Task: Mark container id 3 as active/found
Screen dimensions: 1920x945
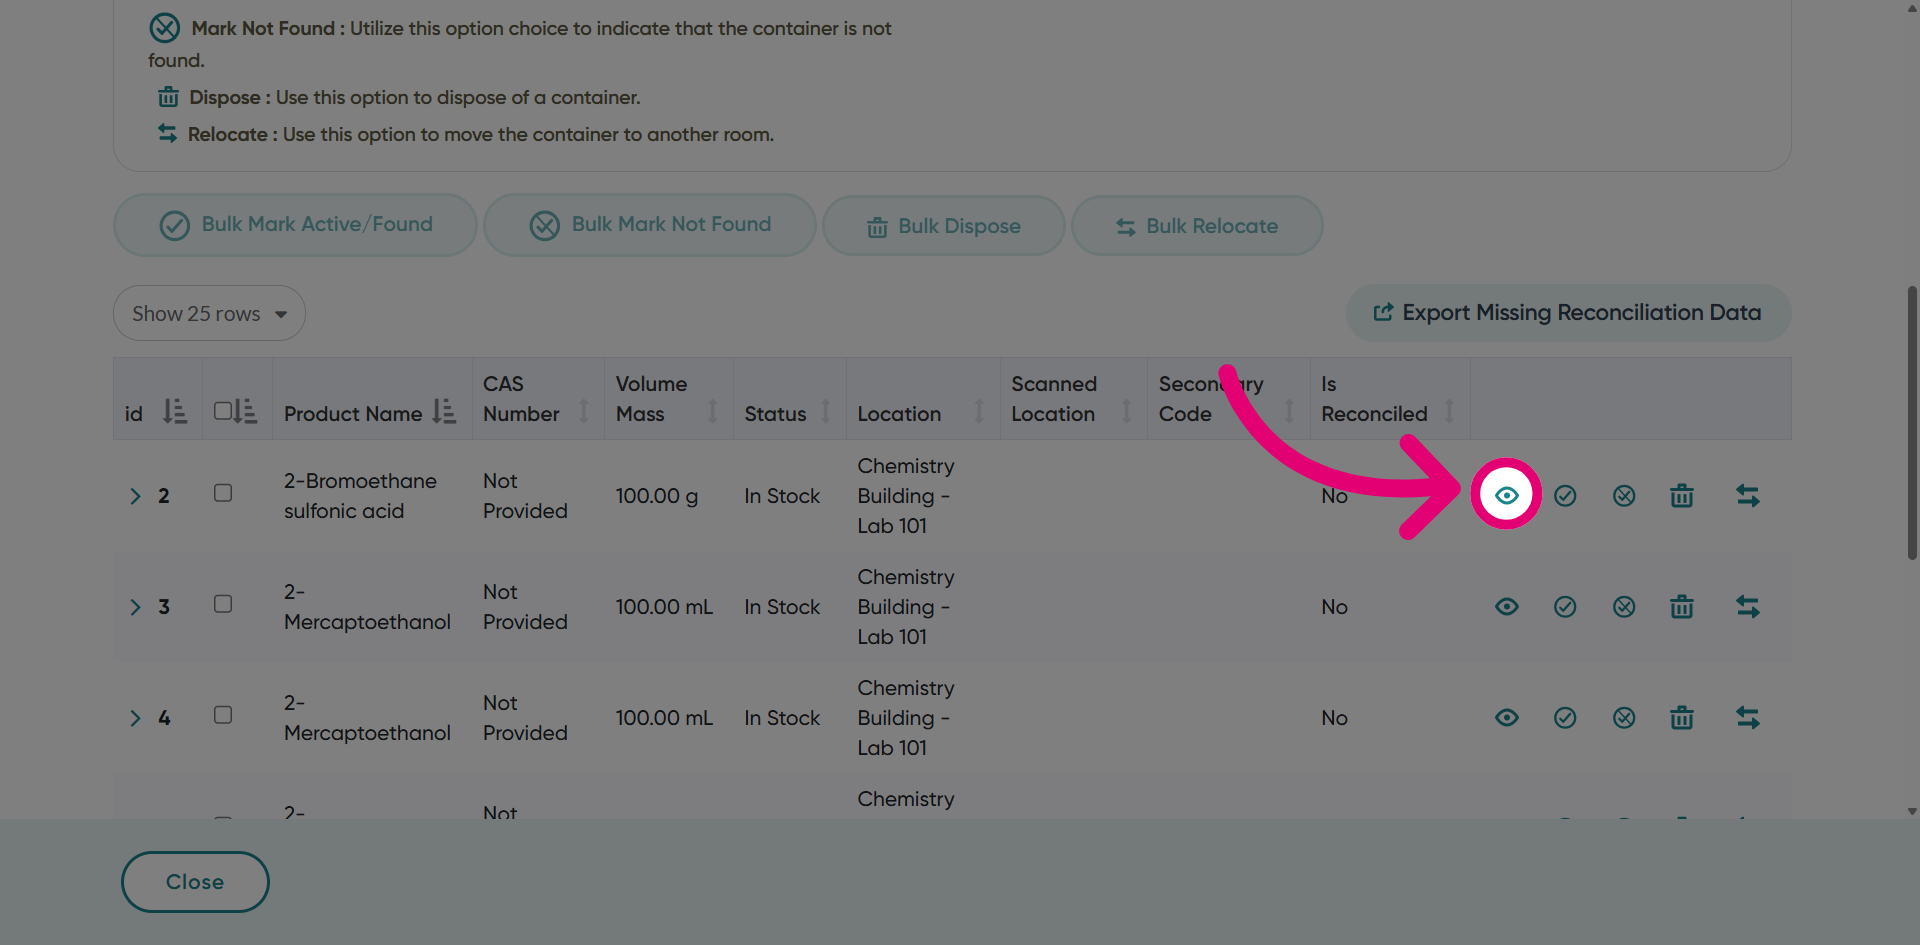Action: pos(1565,606)
